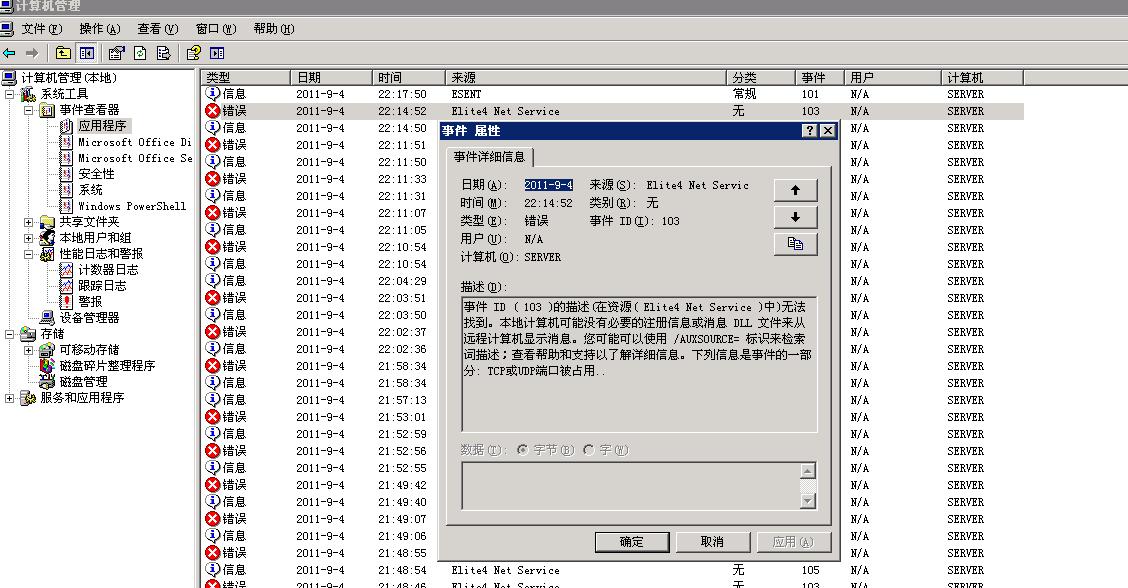The image size is (1128, 588).
Task: Select 设备管理器 in the tree
Action: coord(88,318)
